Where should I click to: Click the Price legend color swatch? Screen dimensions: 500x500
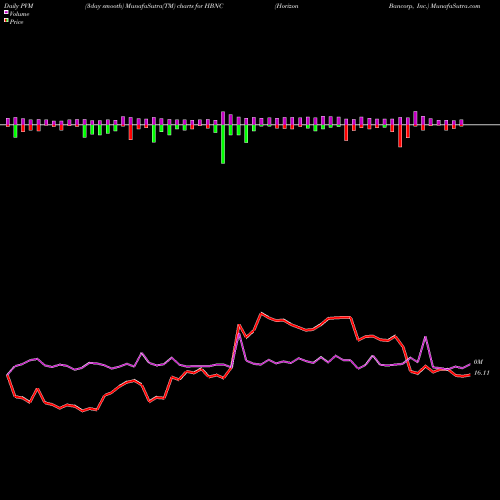[x=6, y=21]
